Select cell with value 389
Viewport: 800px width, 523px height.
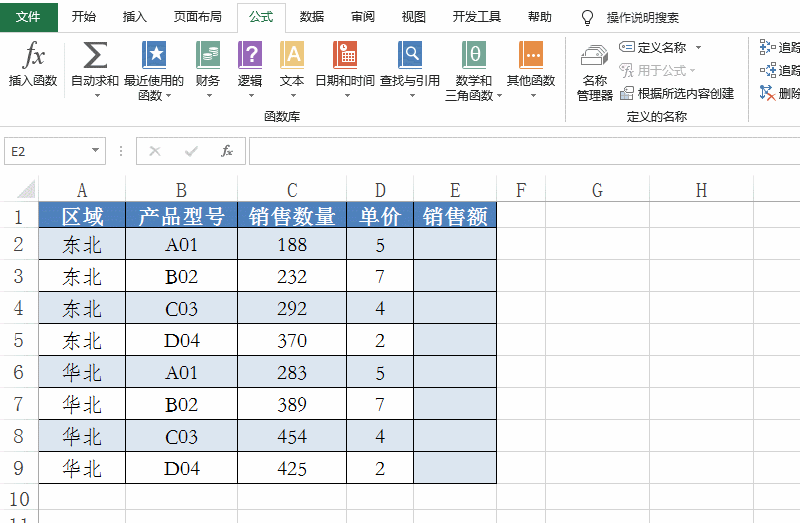coord(292,404)
